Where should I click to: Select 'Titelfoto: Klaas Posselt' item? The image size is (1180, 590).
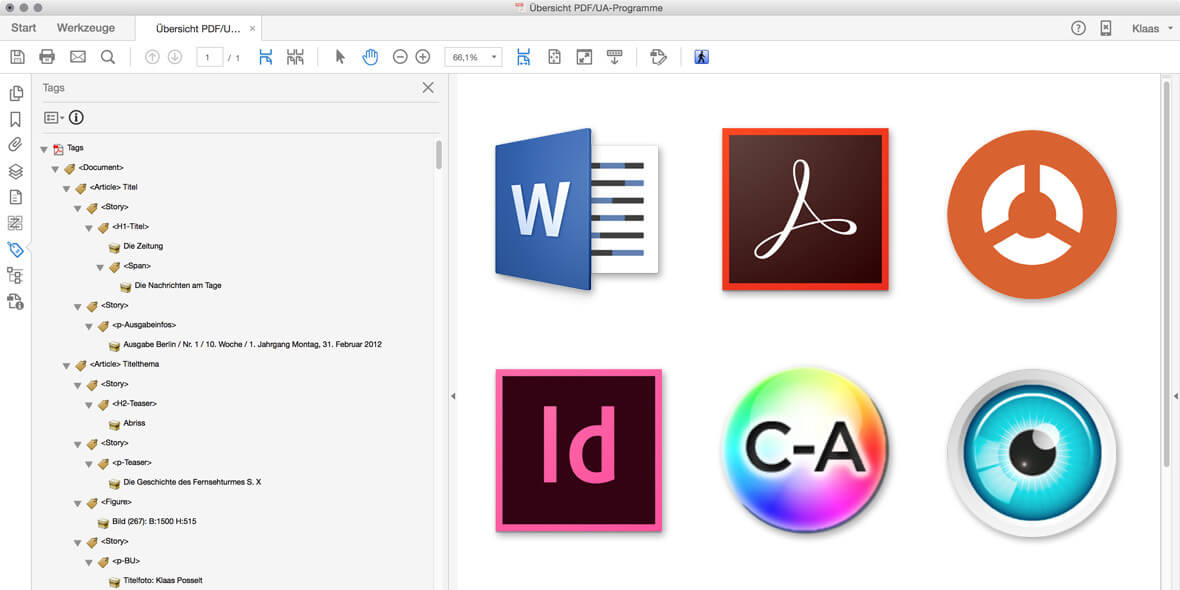coord(163,581)
